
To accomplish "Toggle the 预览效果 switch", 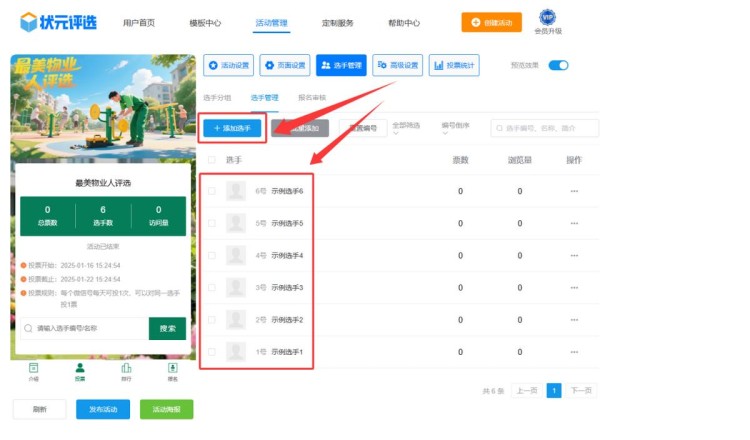I will click(558, 65).
